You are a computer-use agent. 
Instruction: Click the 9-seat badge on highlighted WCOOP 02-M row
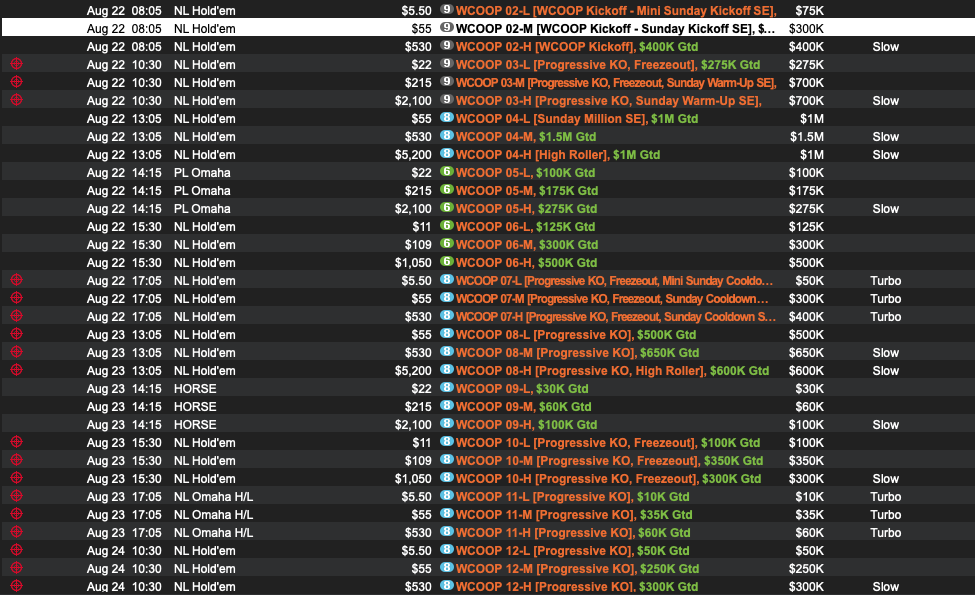pyautogui.click(x=446, y=27)
